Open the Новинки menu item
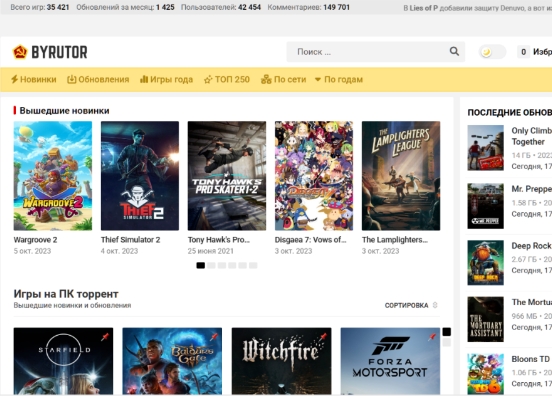This screenshot has width=552, height=398. click(x=34, y=80)
